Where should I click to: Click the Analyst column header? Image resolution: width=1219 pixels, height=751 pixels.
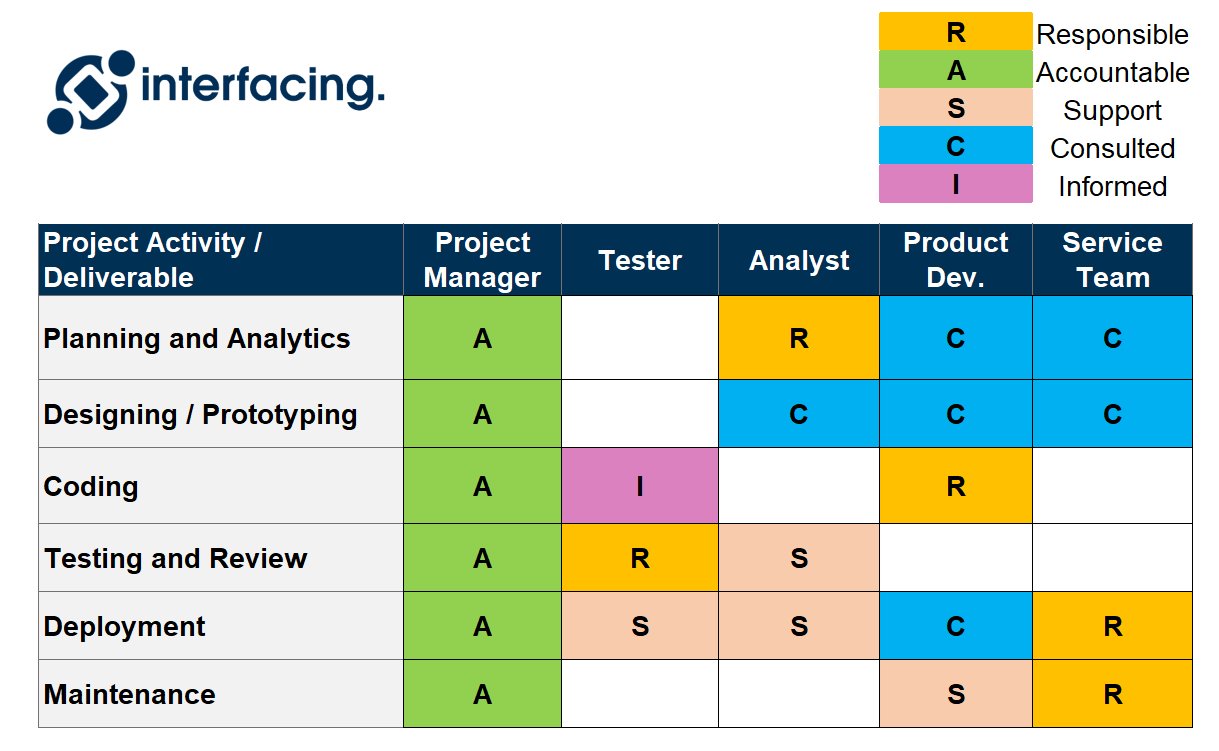coord(799,260)
